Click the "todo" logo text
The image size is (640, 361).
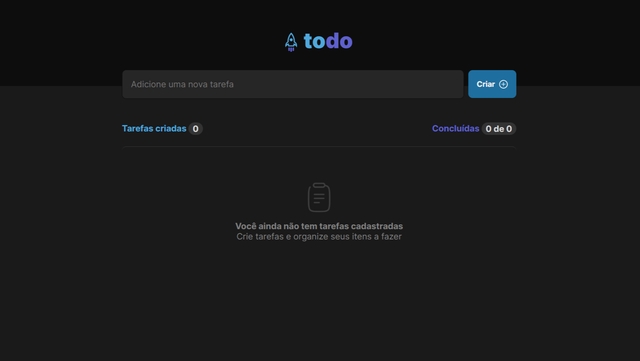pyautogui.click(x=328, y=41)
